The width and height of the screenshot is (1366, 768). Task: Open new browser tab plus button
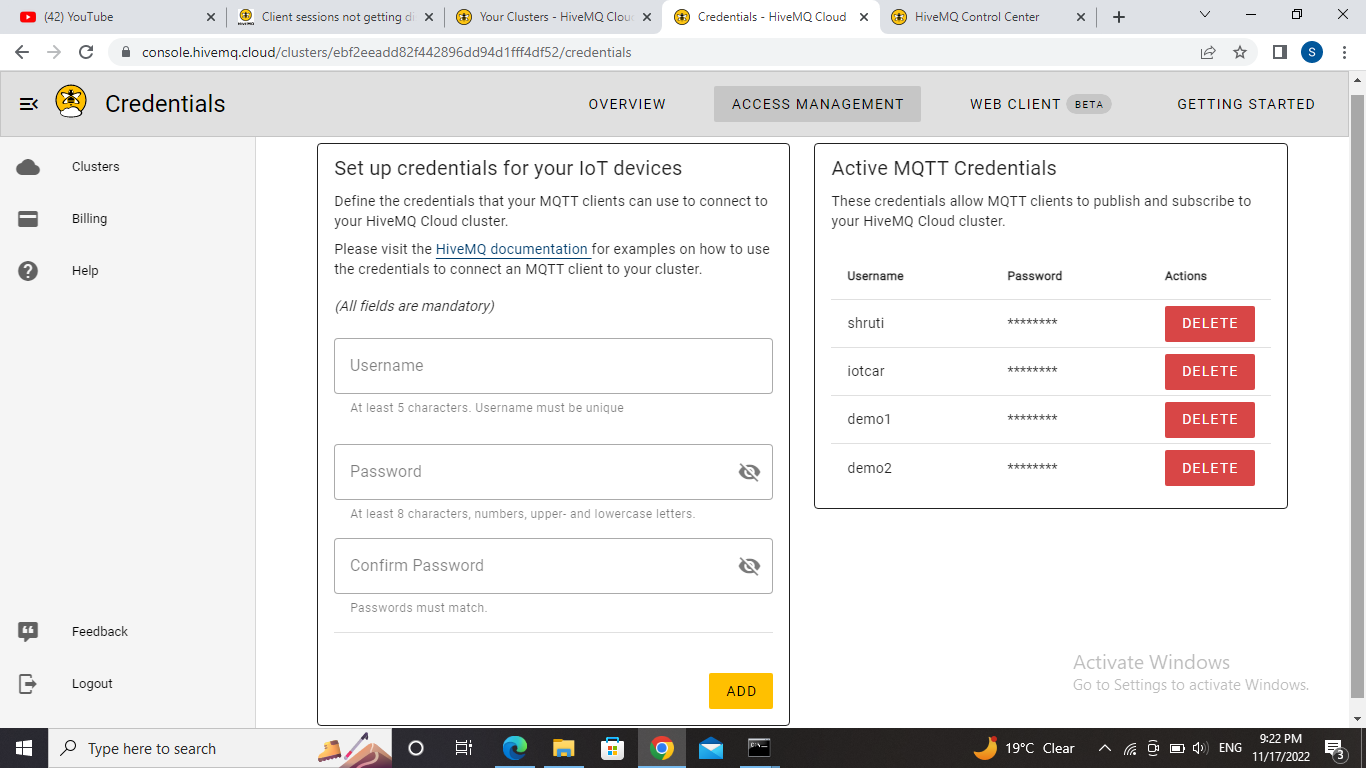click(x=1119, y=17)
